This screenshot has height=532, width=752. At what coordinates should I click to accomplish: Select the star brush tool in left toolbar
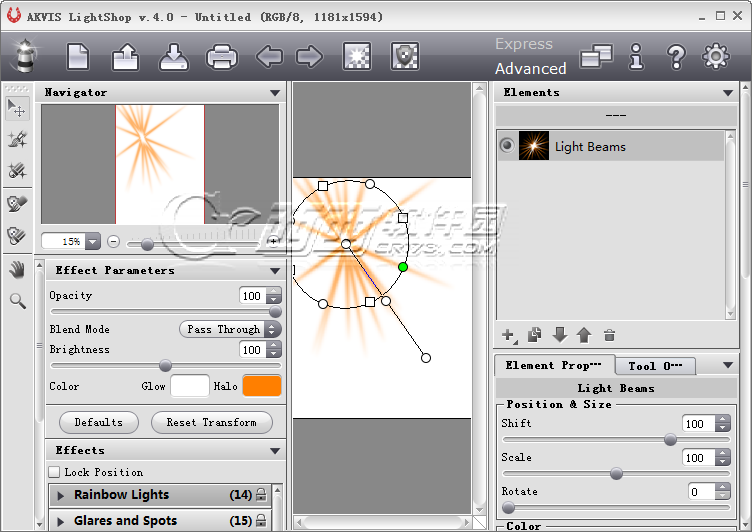click(17, 140)
